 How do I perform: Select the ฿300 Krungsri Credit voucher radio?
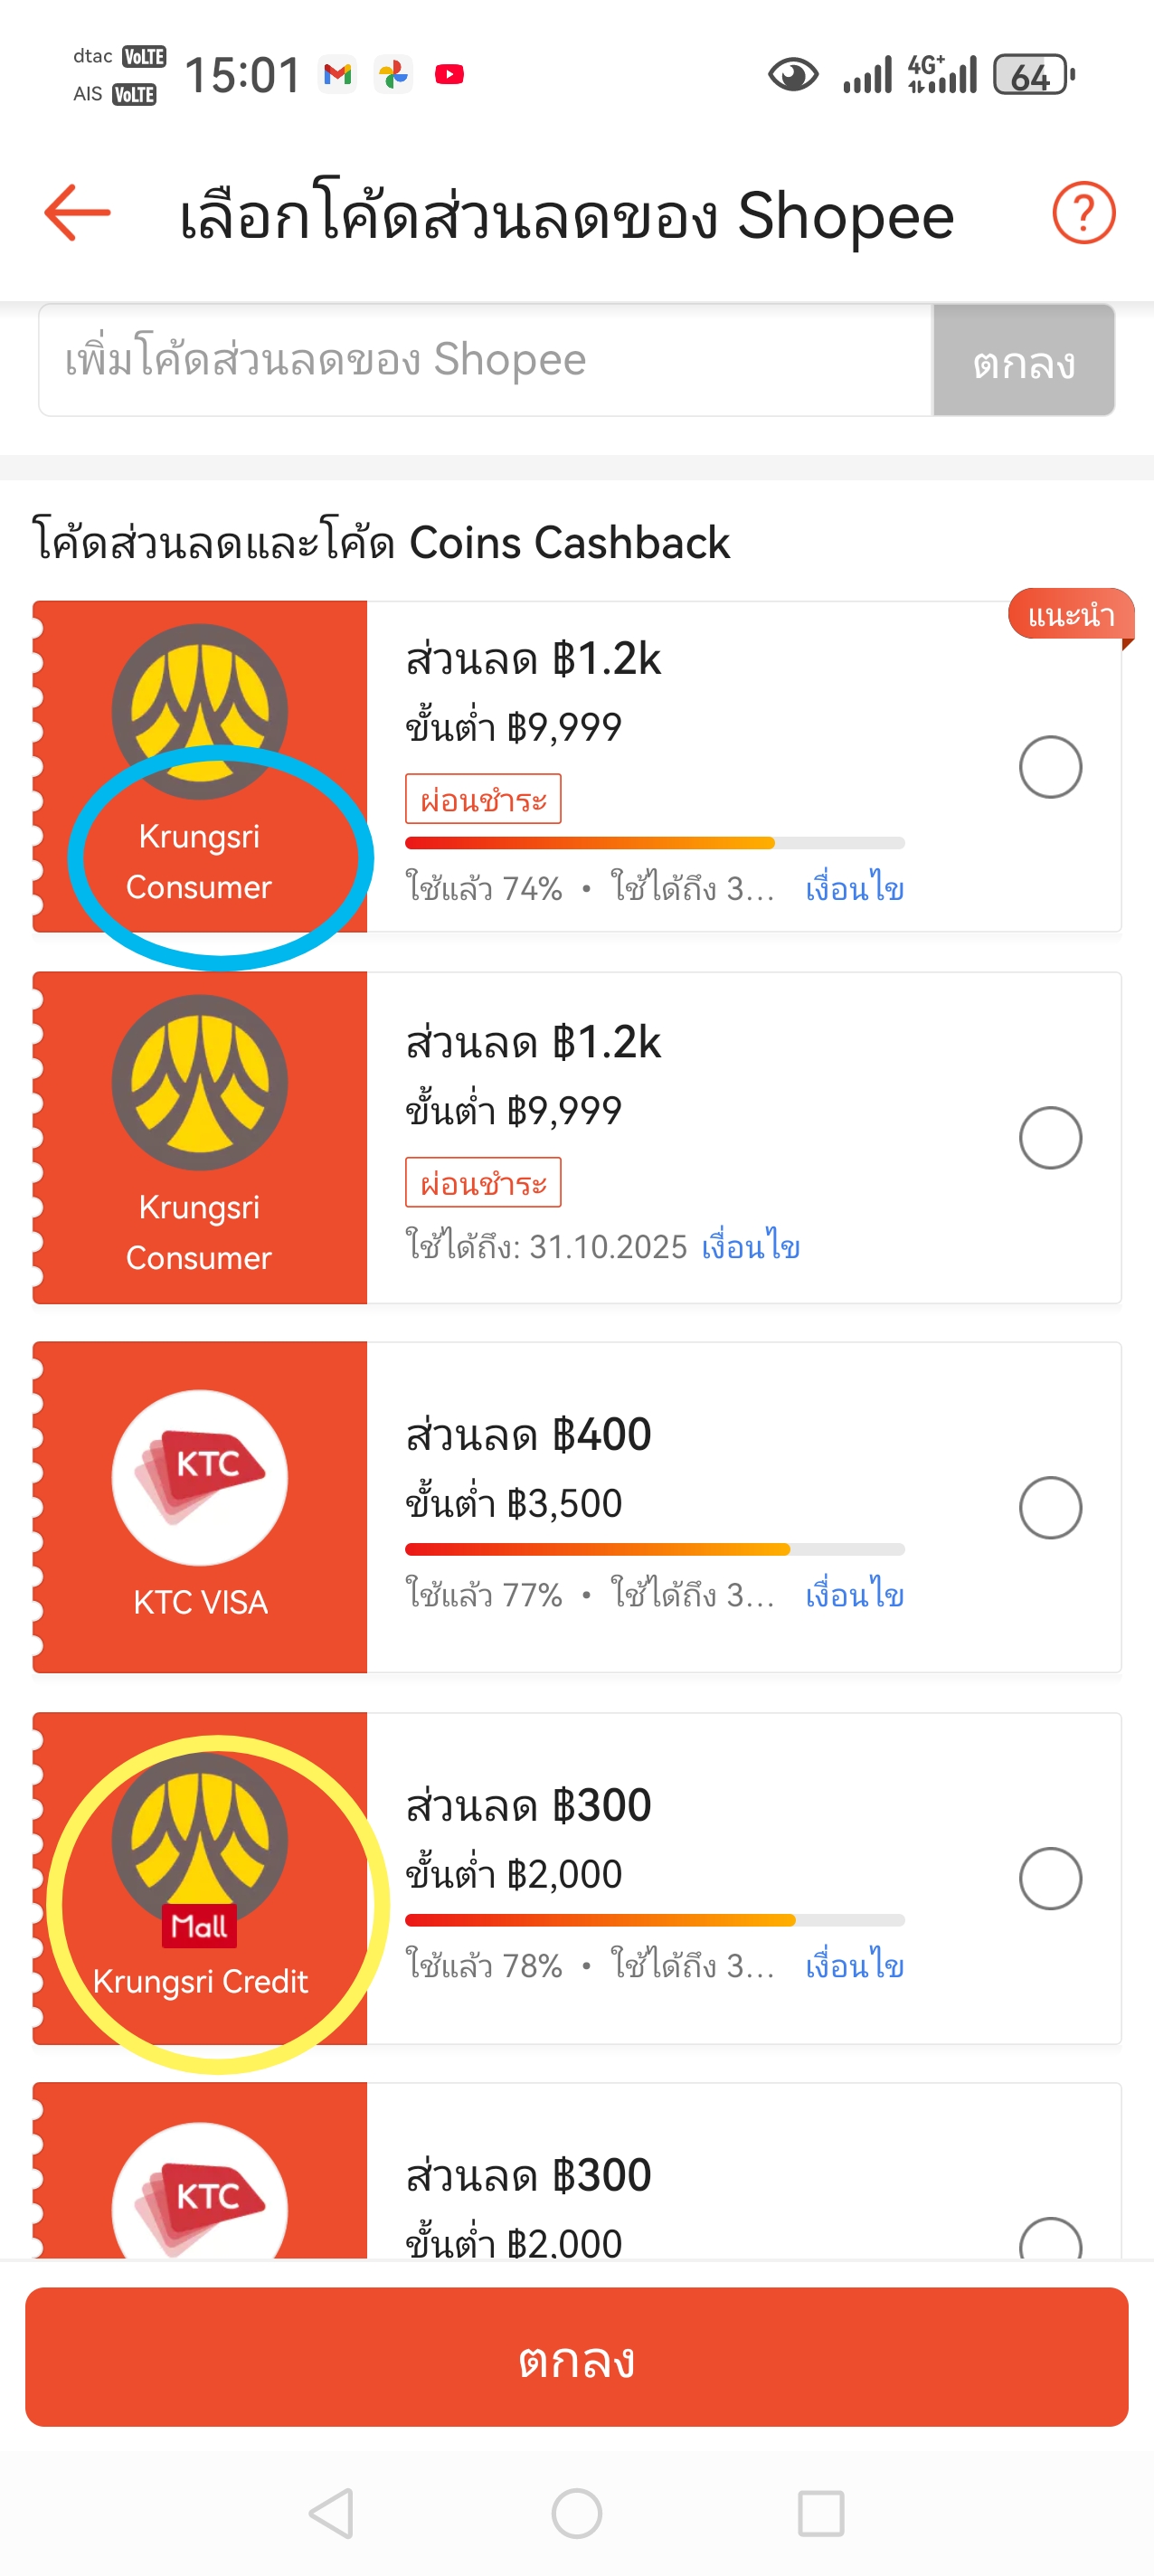tap(1050, 1878)
